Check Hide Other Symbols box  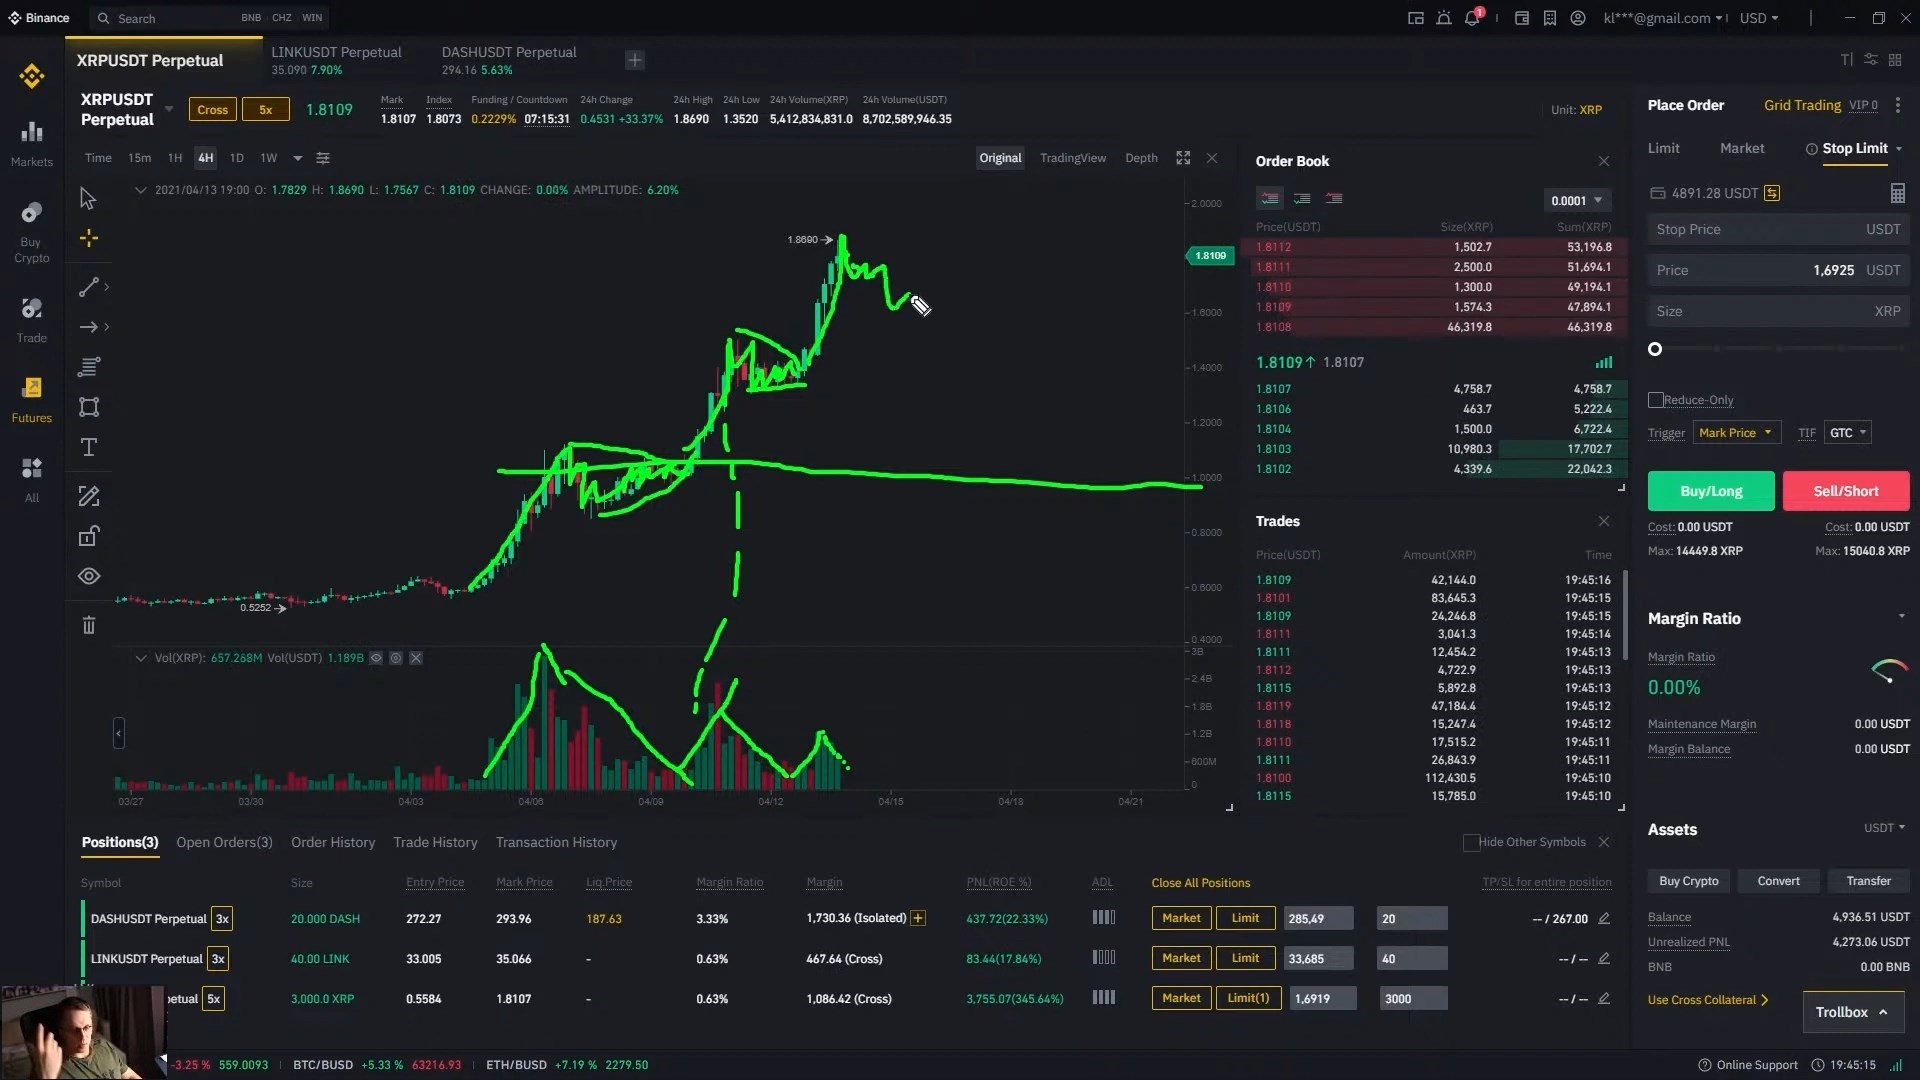pos(1471,843)
